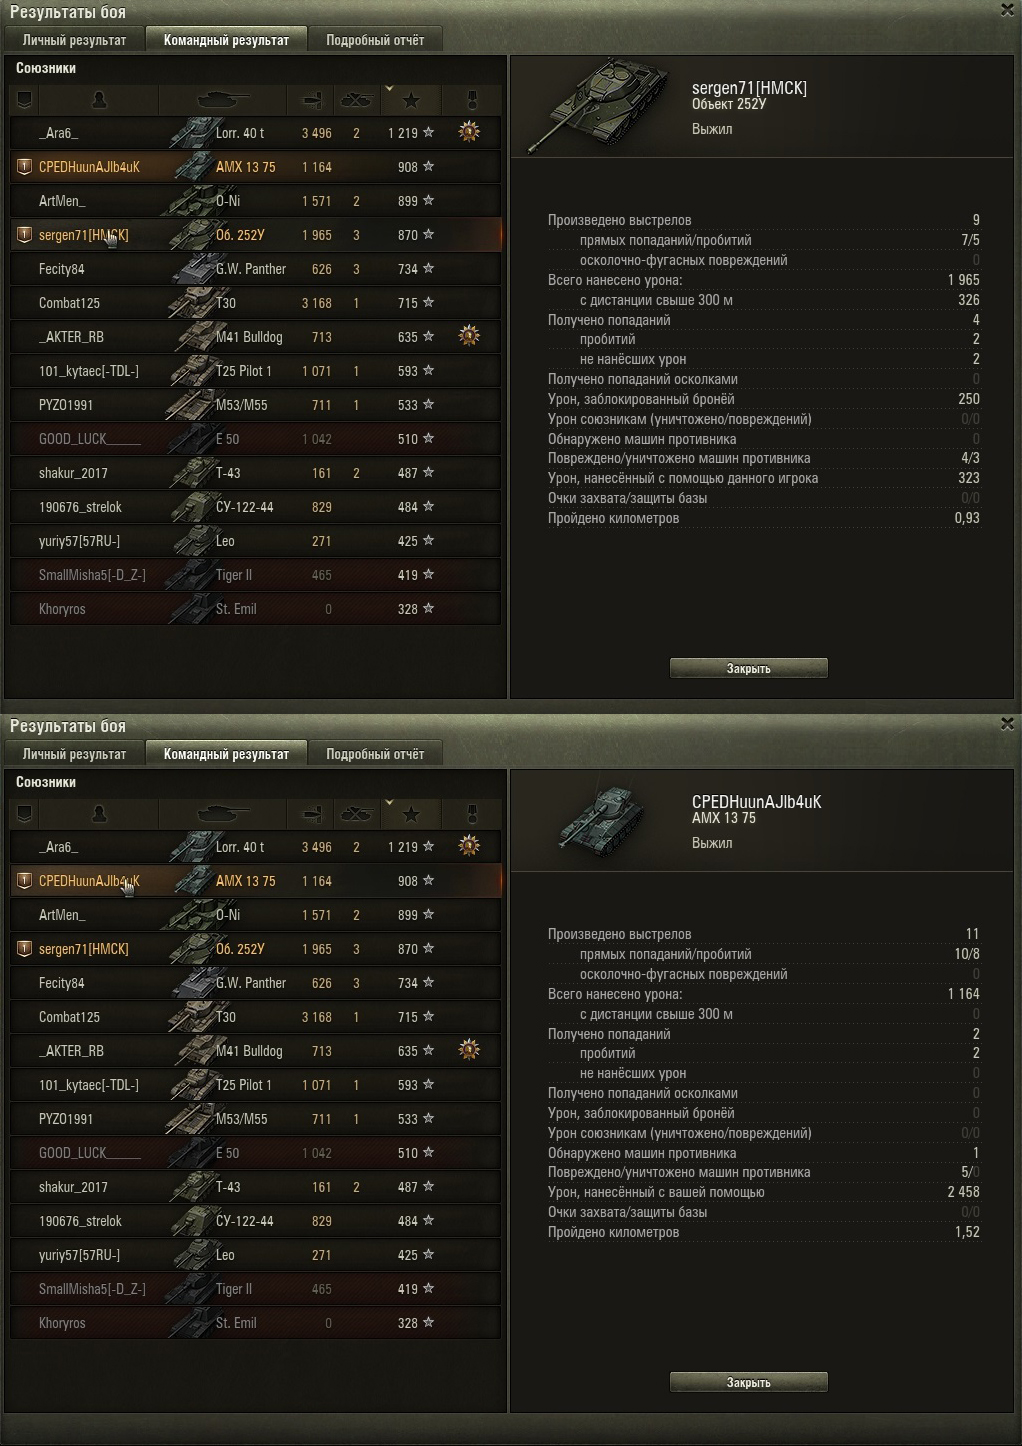This screenshot has height=1446, width=1022.
Task: Open Личный результат tab in sergen71 details window
Action: 75,40
